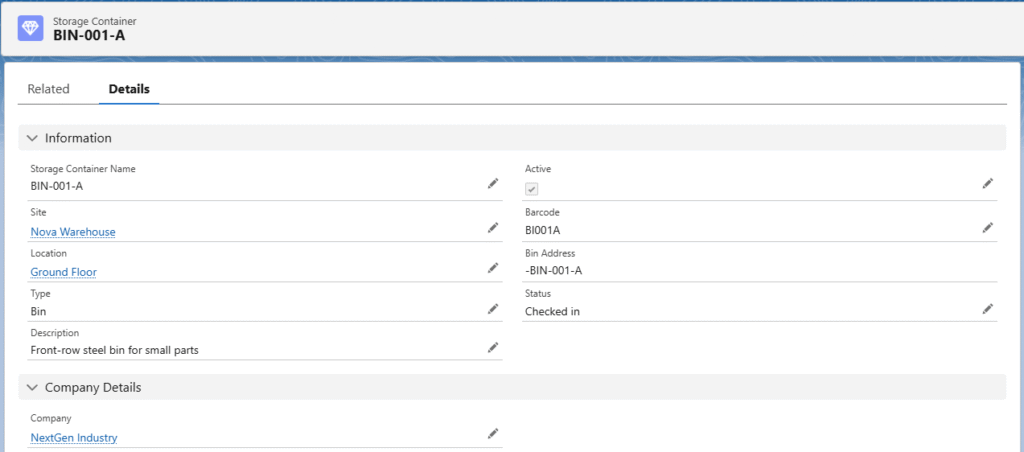Click the Storage Container diamond icon
Image resolution: width=1024 pixels, height=452 pixels.
click(x=30, y=28)
